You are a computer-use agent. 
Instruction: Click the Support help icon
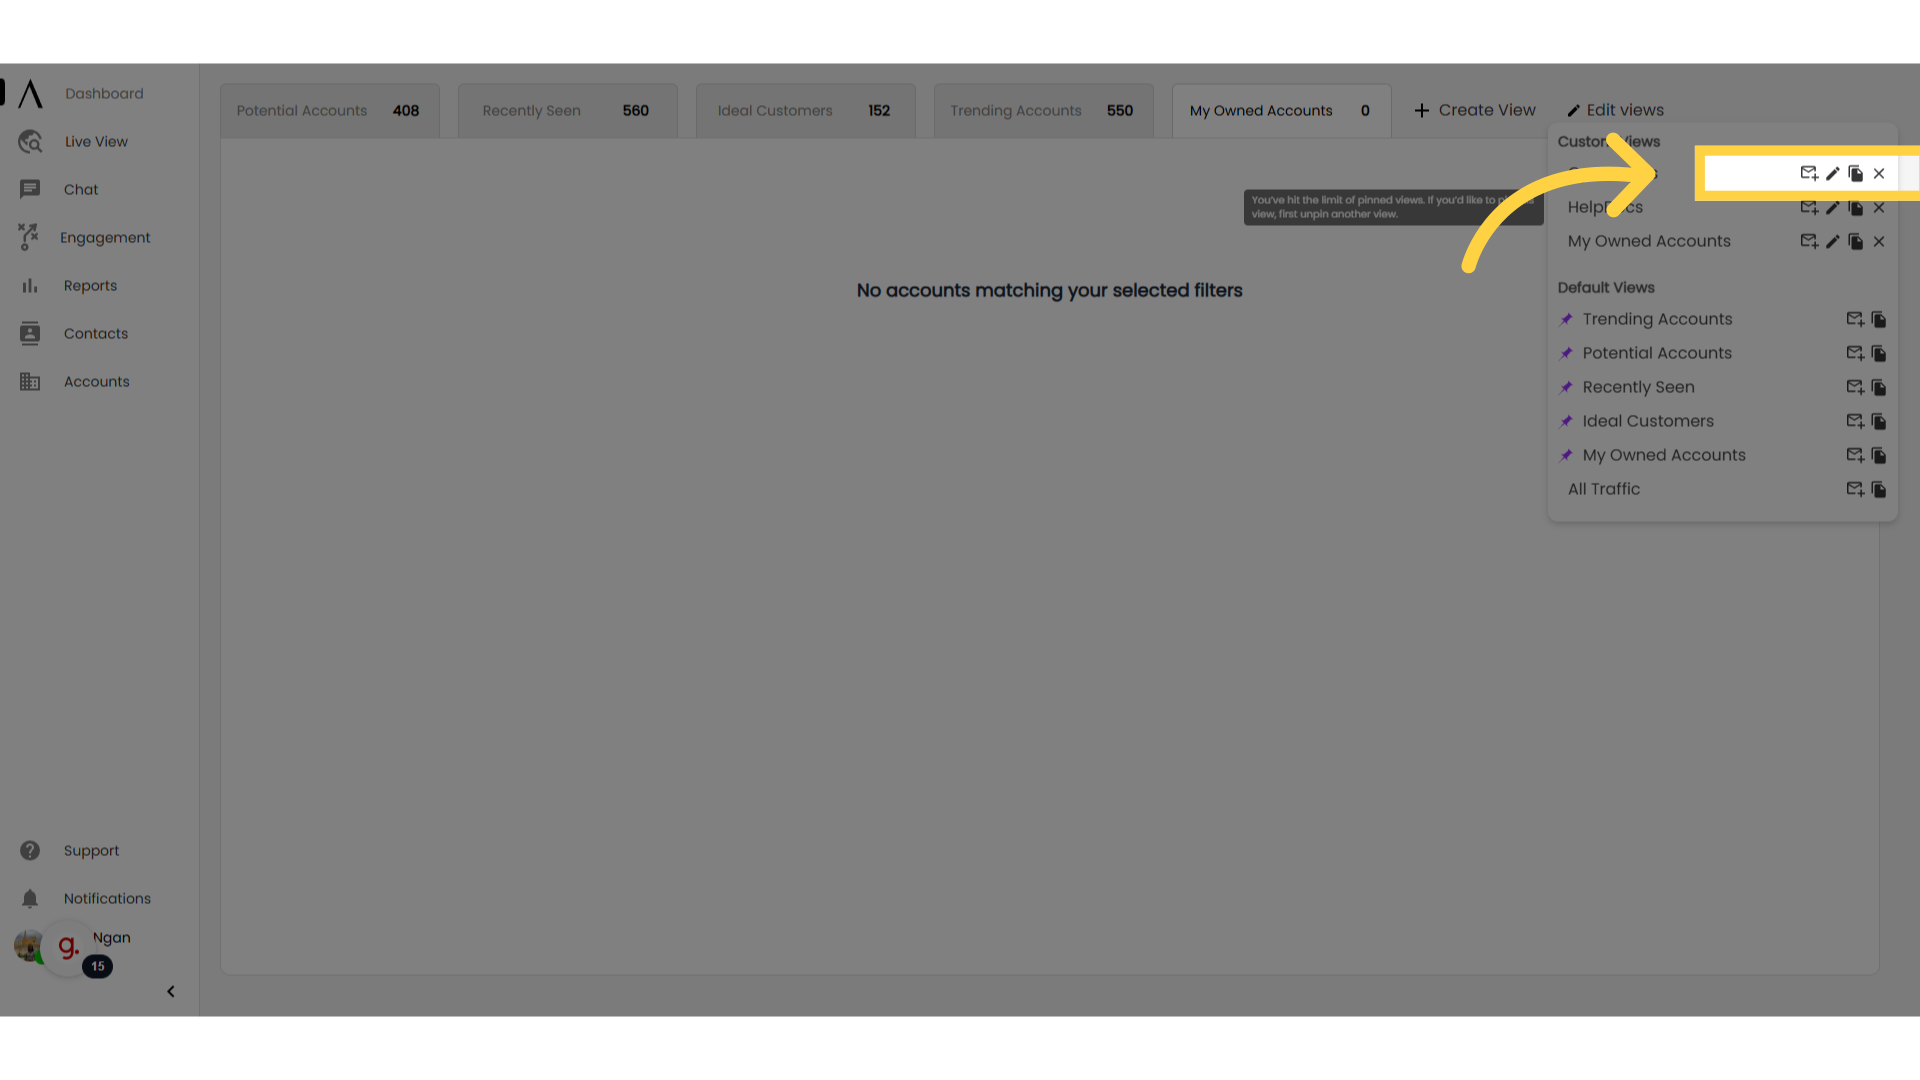click(x=29, y=851)
